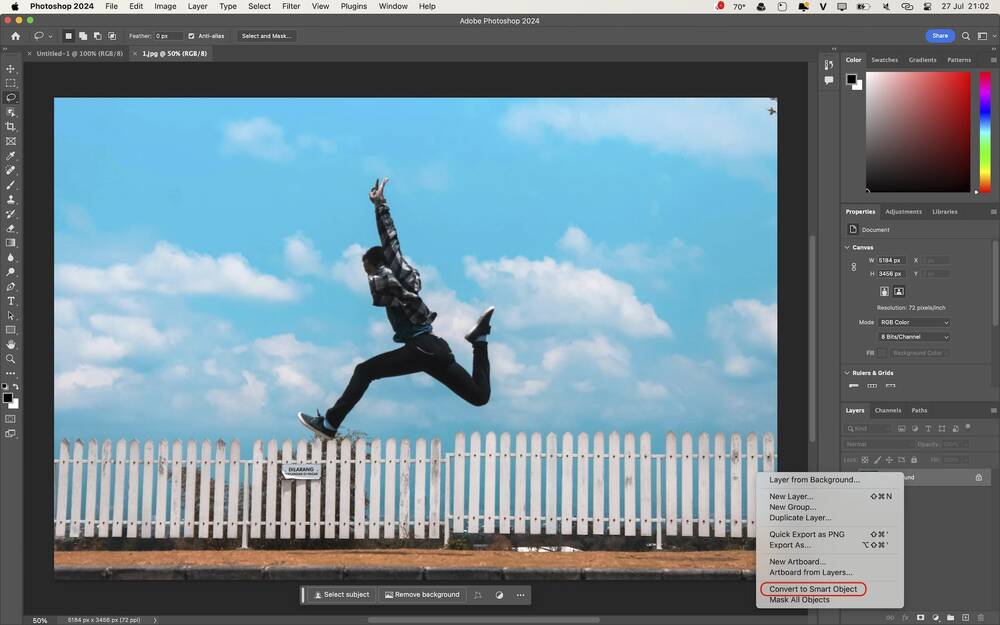Click the lock icon on the Background layer
Image resolution: width=1000 pixels, height=625 pixels.
(x=979, y=477)
